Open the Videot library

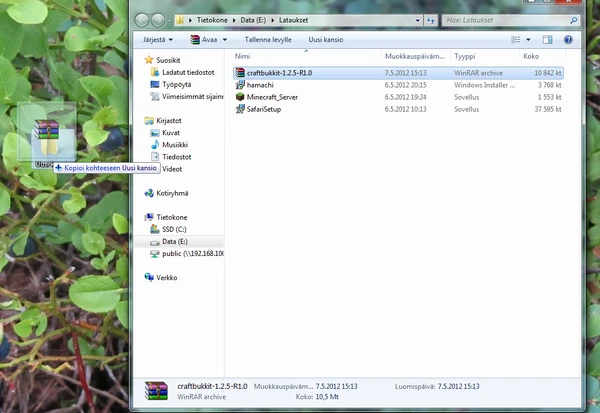coord(172,169)
